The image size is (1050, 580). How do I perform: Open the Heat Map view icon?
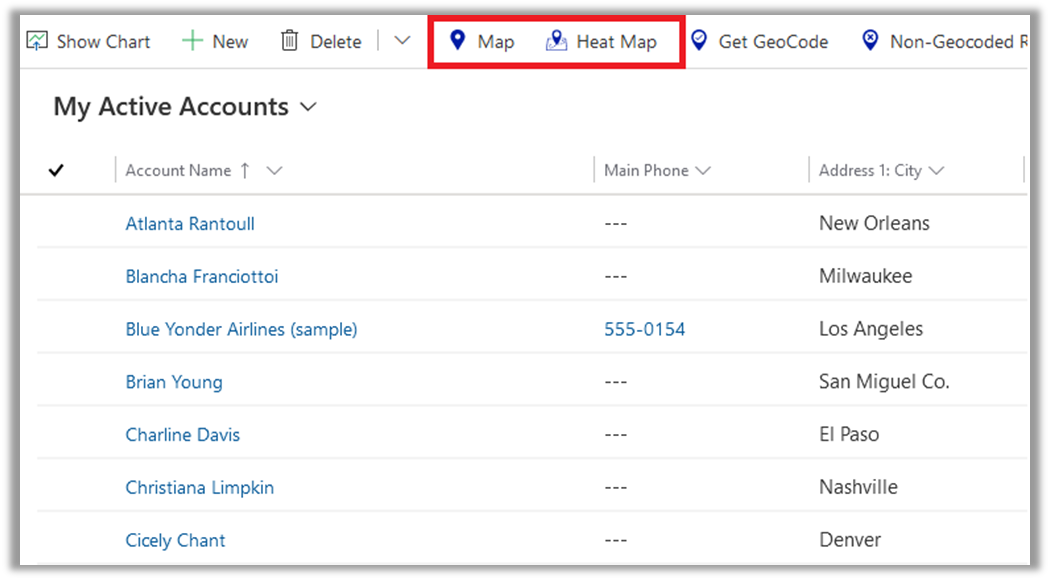click(x=556, y=41)
